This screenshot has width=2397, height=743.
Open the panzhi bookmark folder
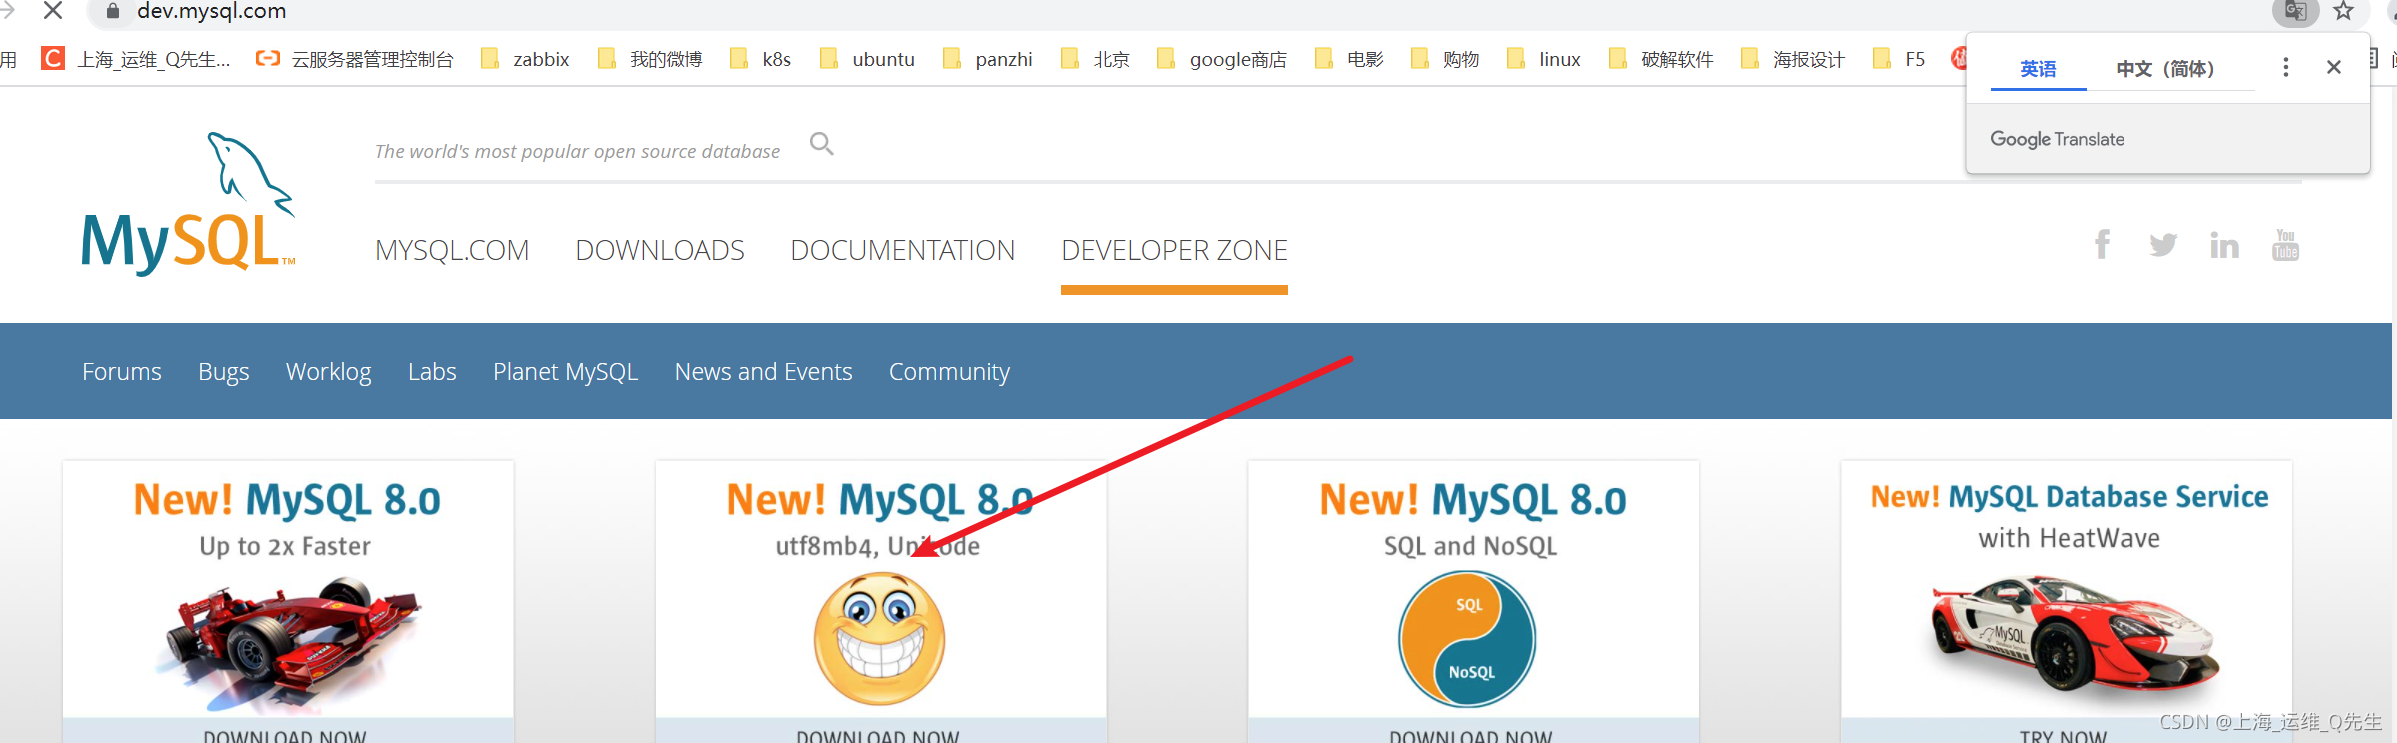[x=988, y=59]
